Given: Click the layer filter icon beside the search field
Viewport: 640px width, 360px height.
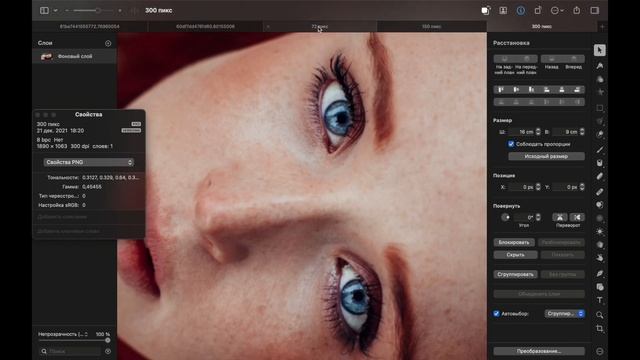Looking at the screenshot, I should click(108, 351).
